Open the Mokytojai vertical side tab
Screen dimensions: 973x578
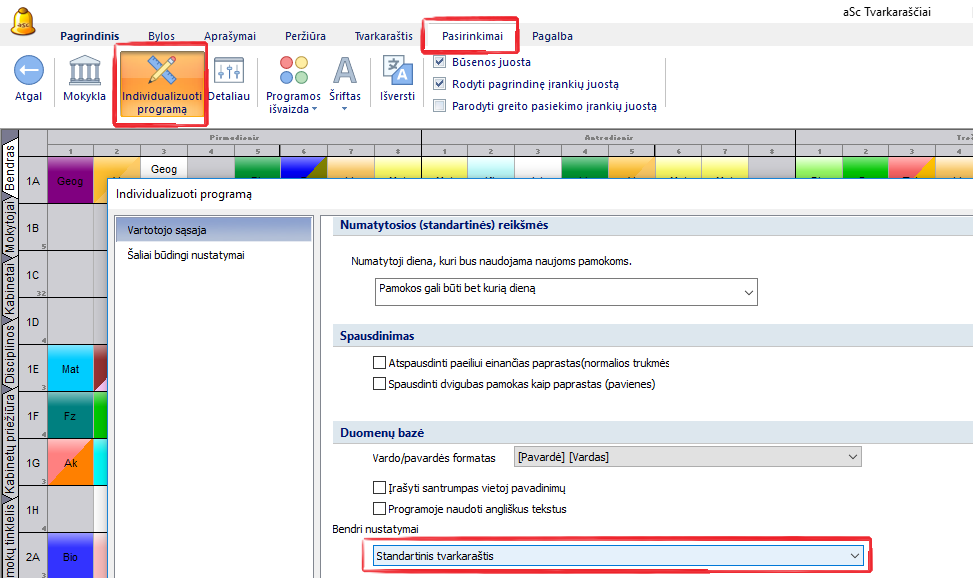pyautogui.click(x=9, y=229)
